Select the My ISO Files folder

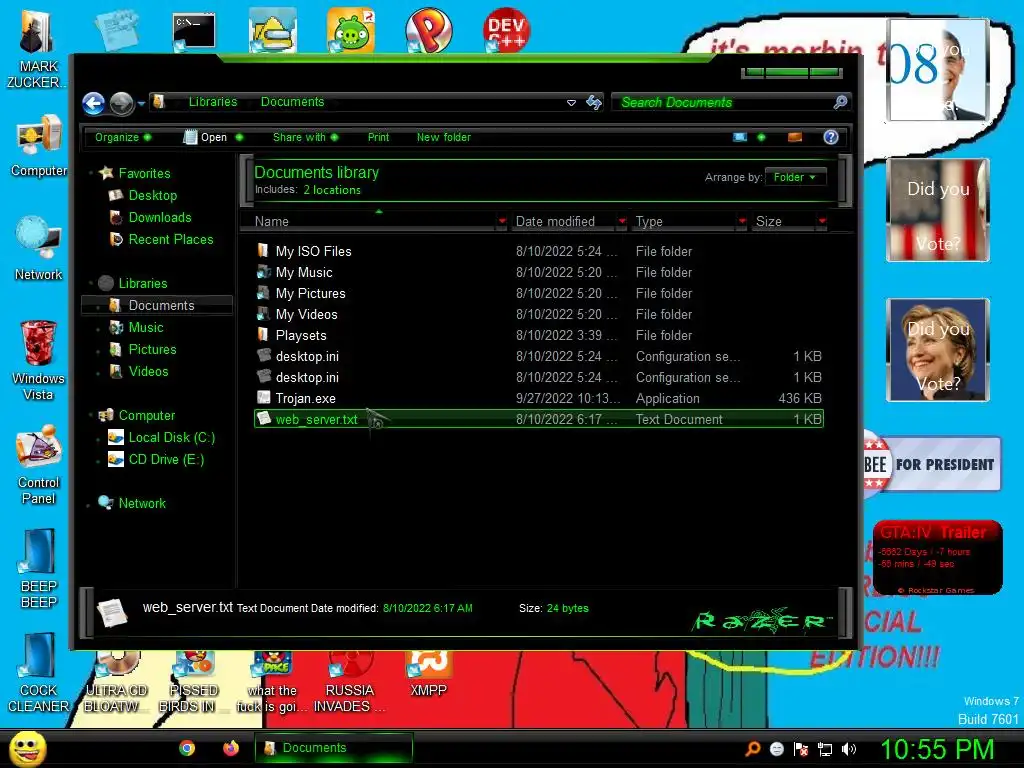(313, 251)
